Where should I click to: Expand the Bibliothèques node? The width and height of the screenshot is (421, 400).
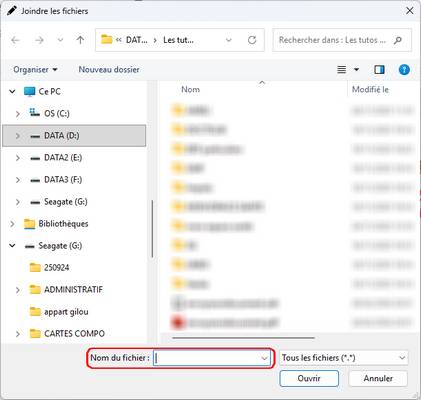[12, 224]
